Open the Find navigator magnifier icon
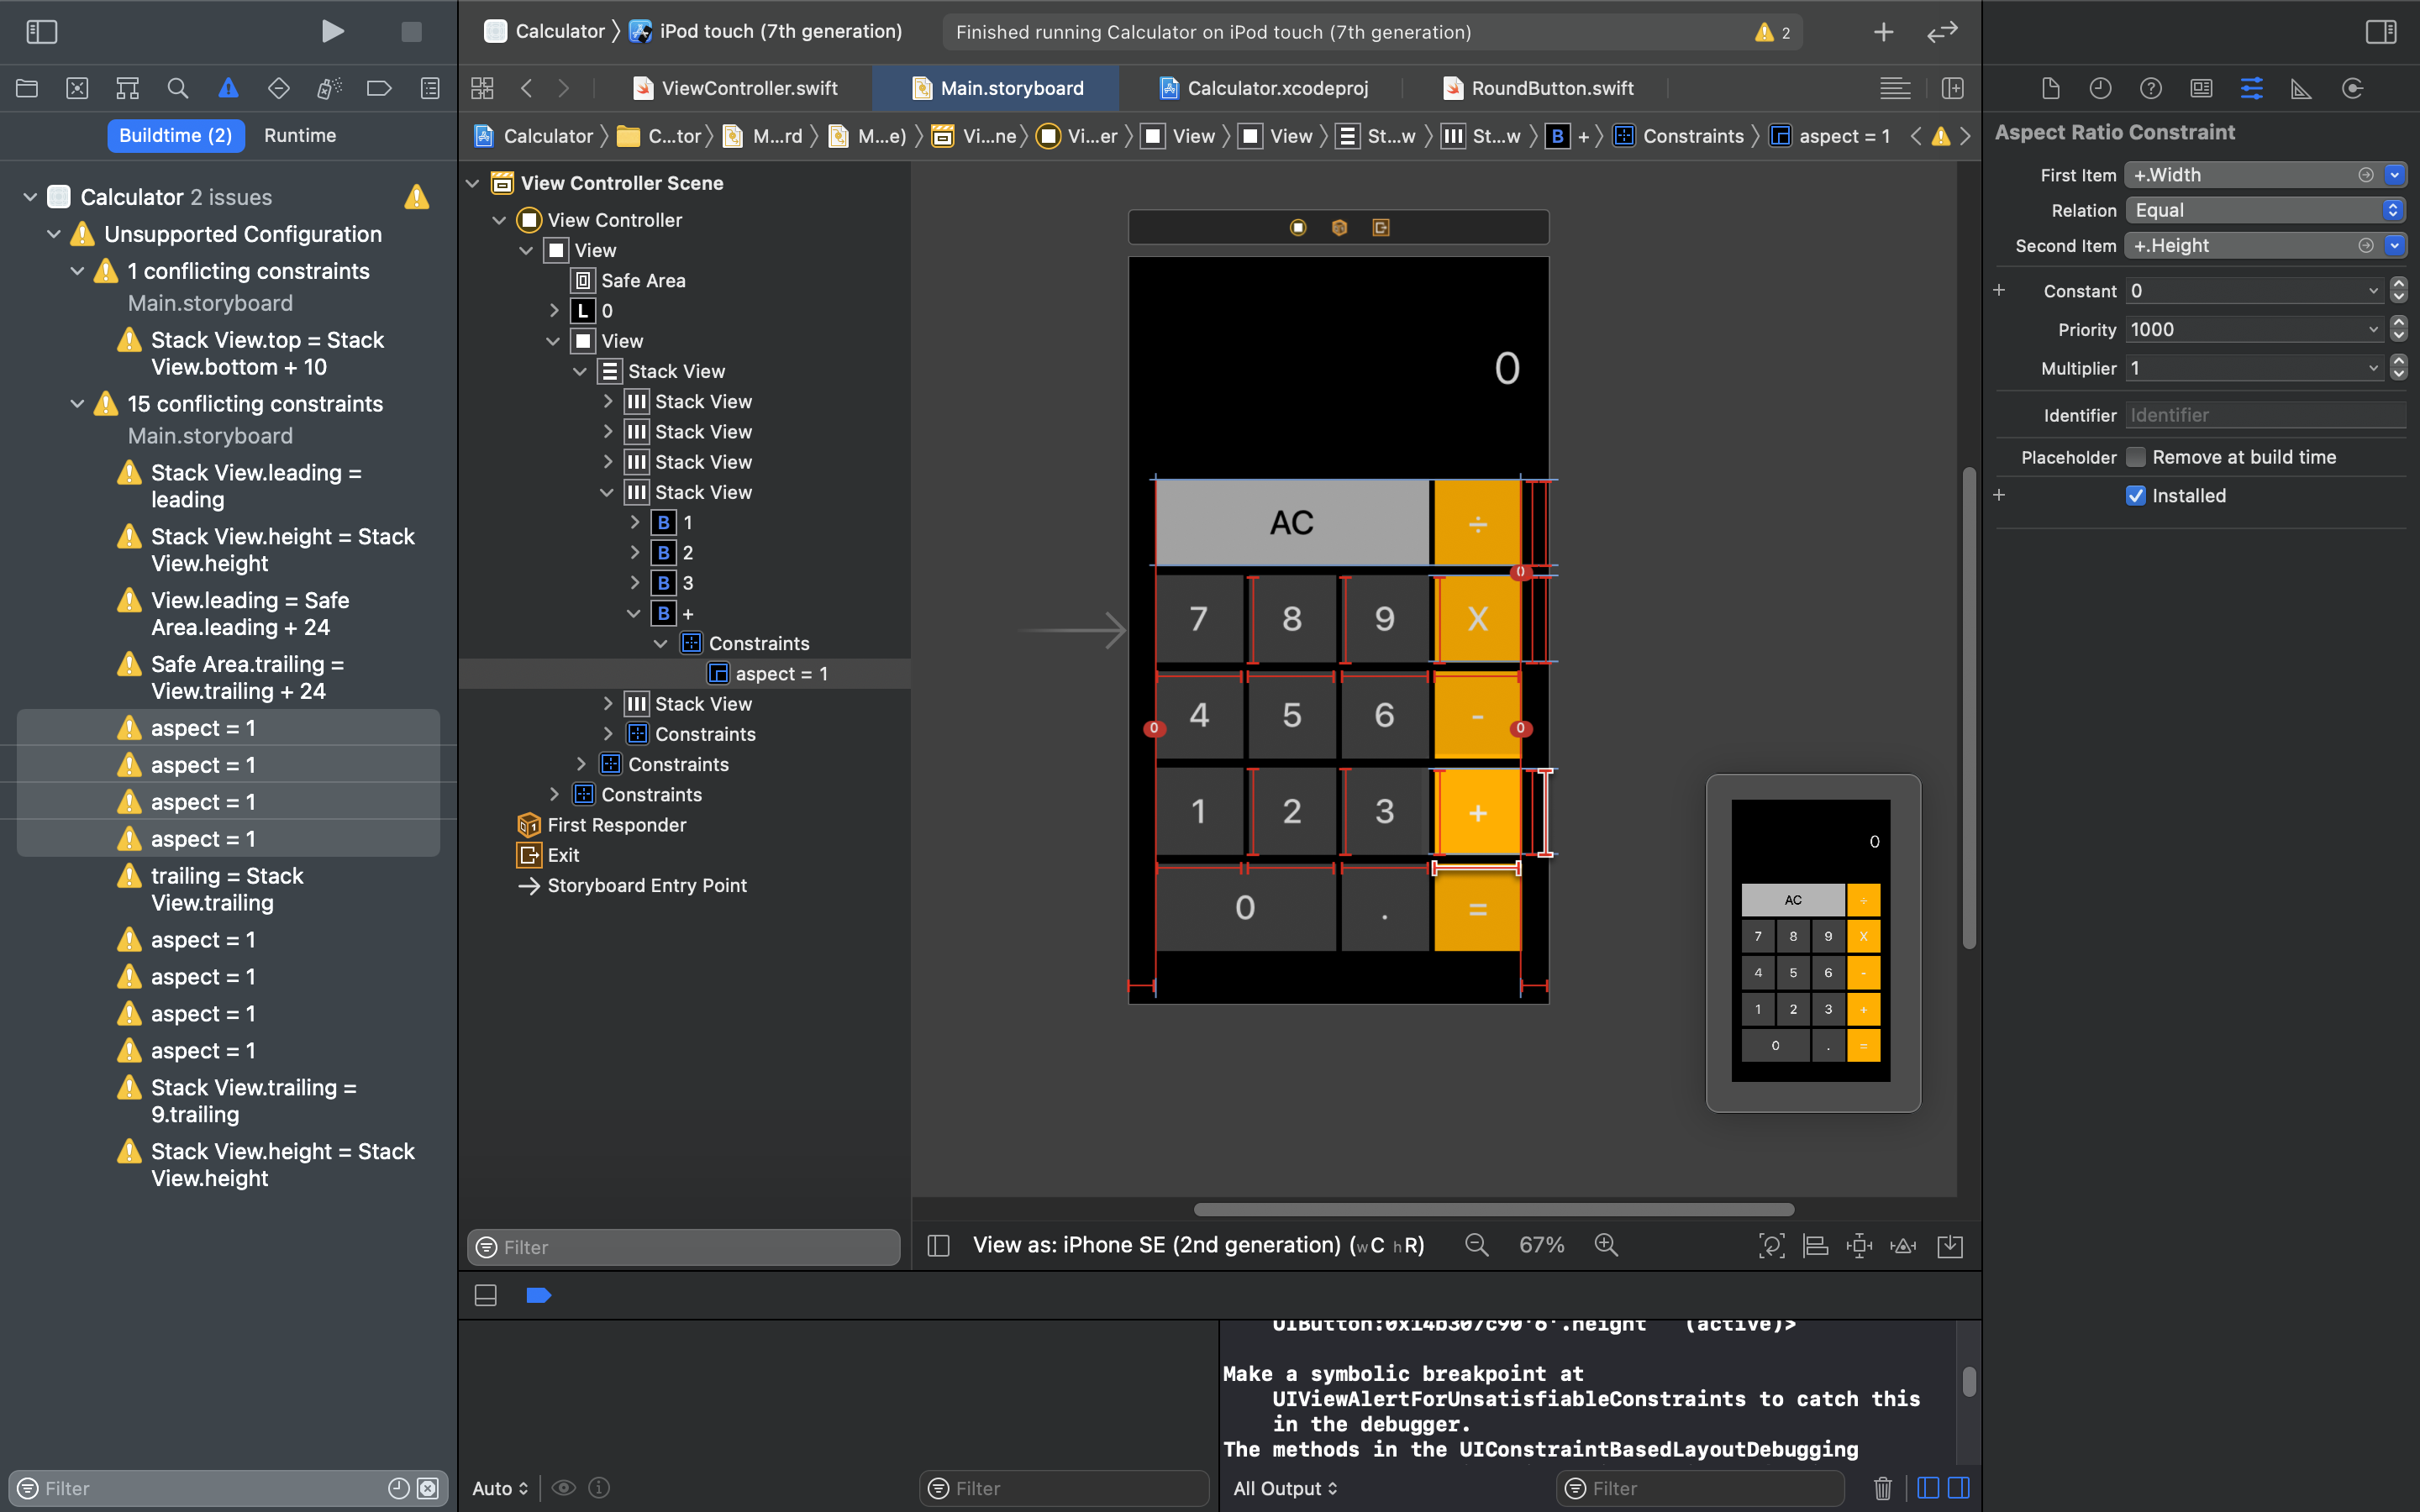2420x1512 pixels. pyautogui.click(x=177, y=88)
